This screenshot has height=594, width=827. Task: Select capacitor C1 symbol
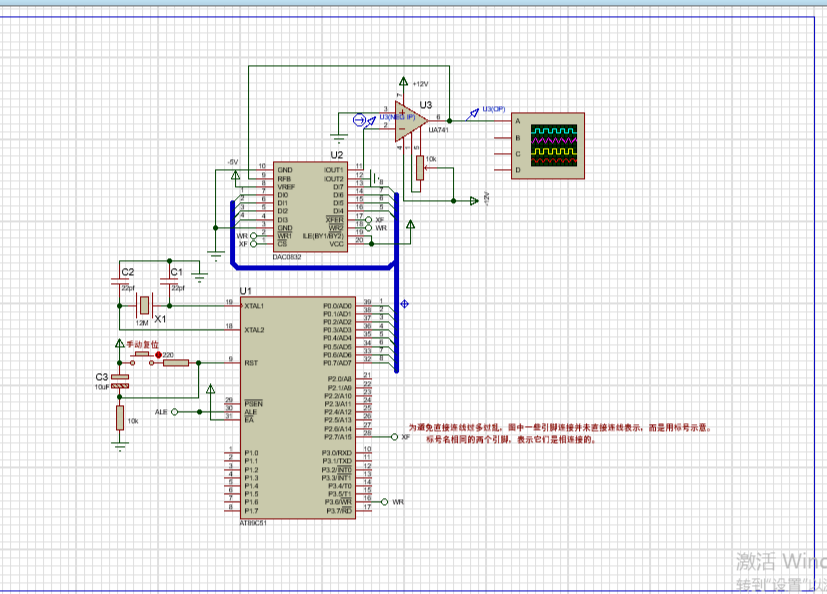[x=169, y=282]
